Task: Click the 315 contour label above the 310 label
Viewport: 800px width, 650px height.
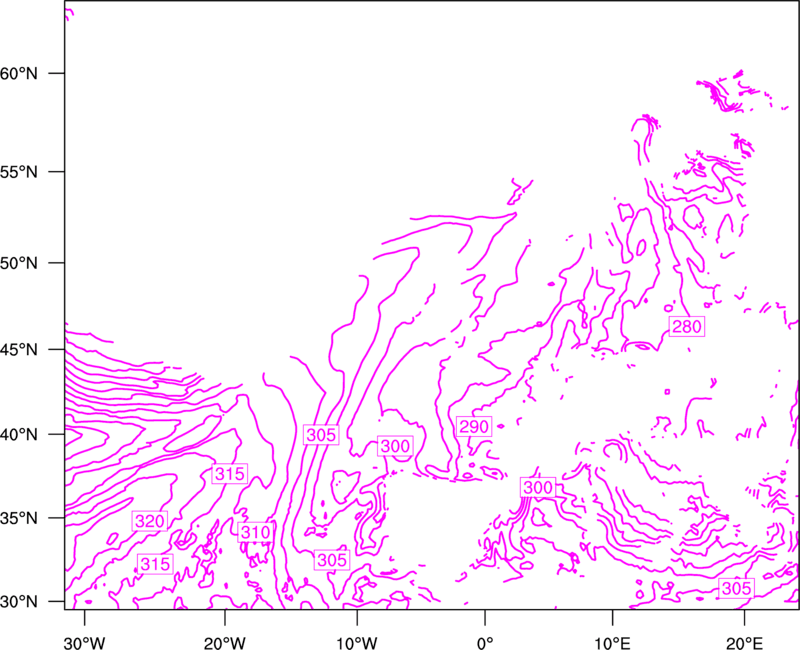Action: click(x=230, y=474)
